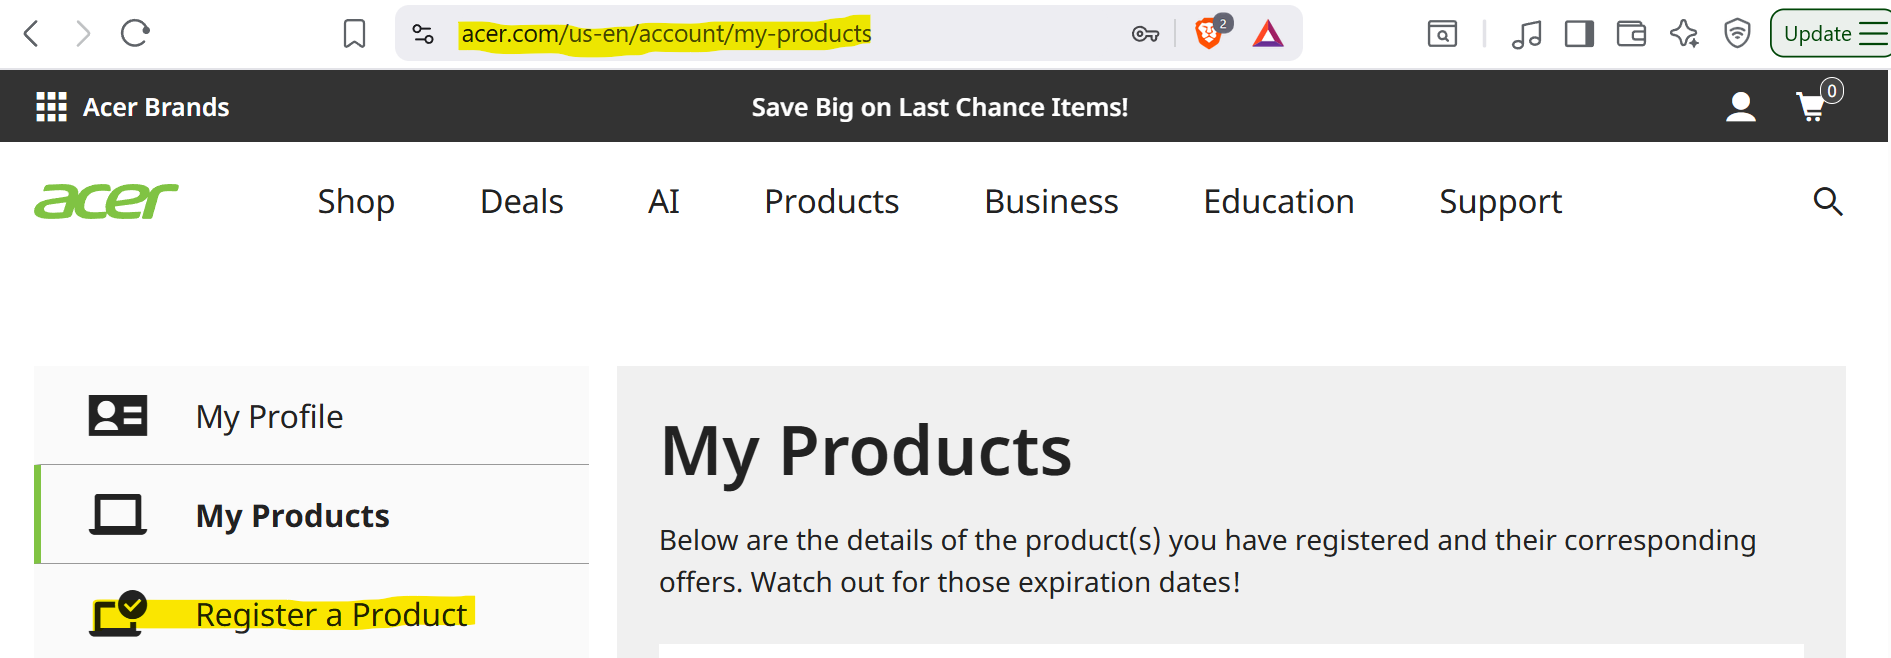Open the saved passwords key icon
The height and width of the screenshot is (658, 1891).
(1145, 35)
